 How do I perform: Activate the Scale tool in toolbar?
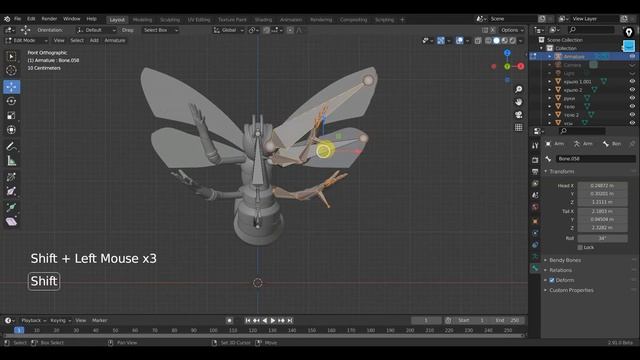click(11, 116)
